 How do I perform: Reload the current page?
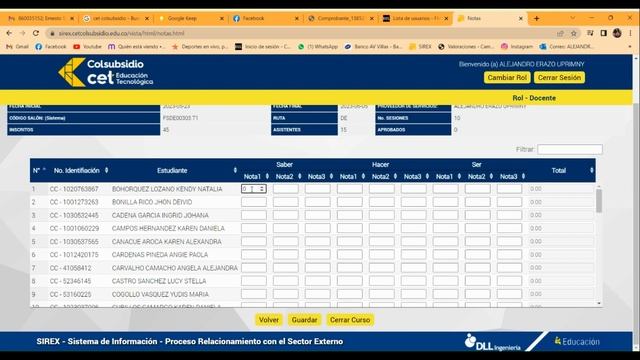click(36, 33)
